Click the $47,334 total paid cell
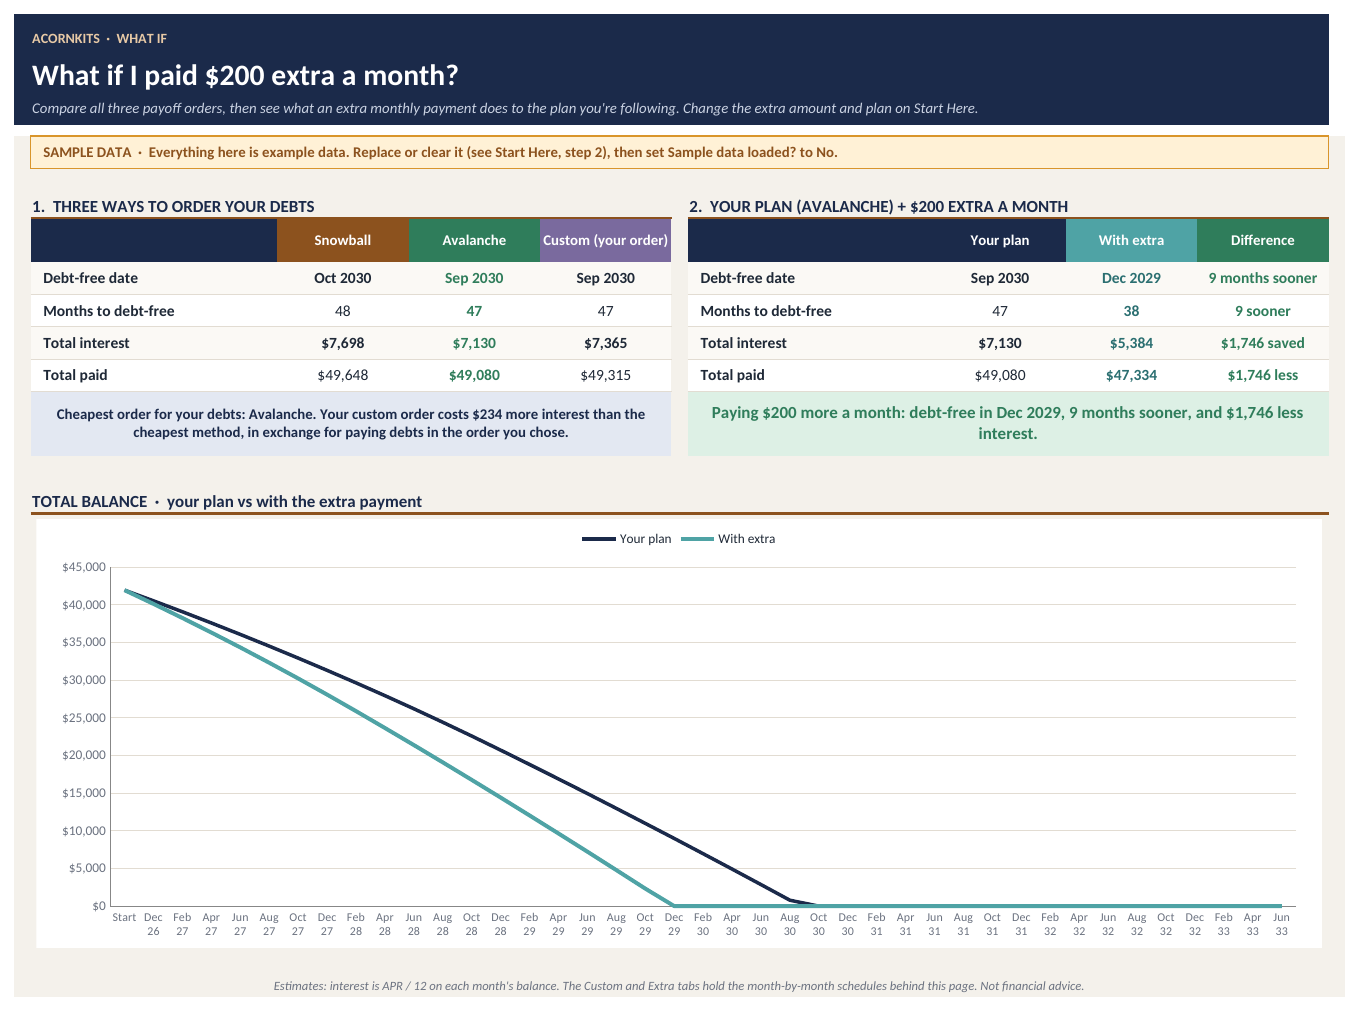Screen dimensions: 1359x1011 (1131, 375)
